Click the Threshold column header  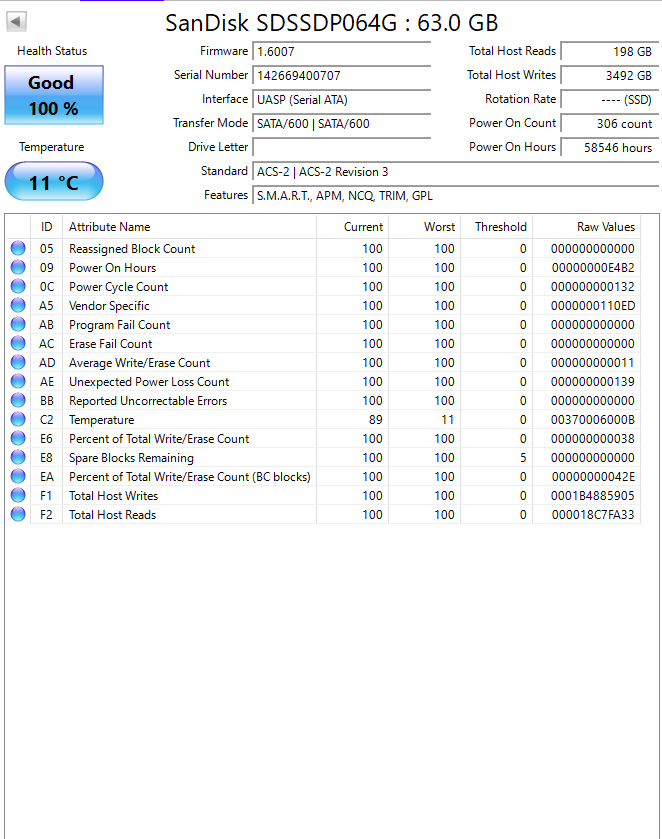pyautogui.click(x=497, y=227)
